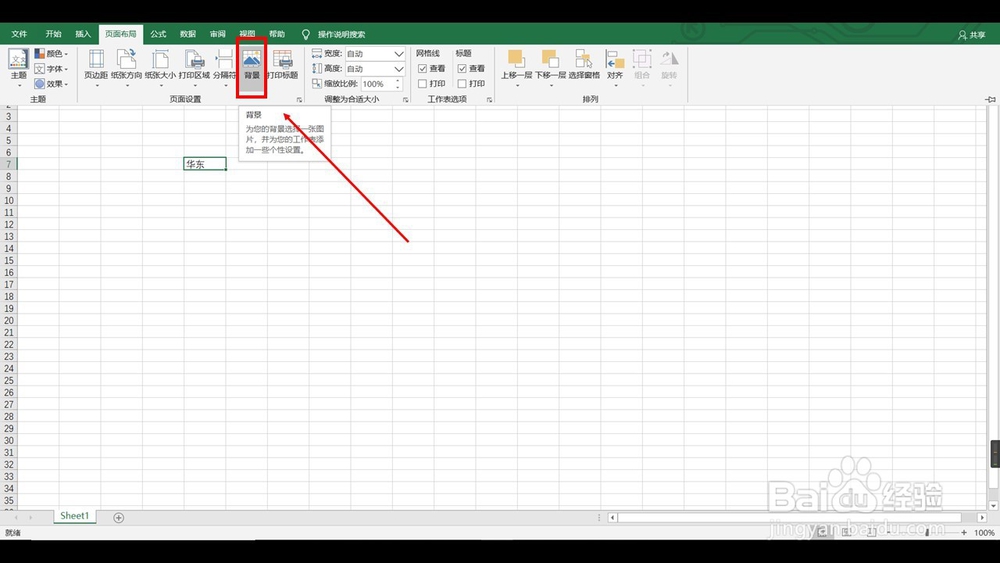Click the 效果 theme effects icon
The height and width of the screenshot is (563, 1000).
[x=40, y=84]
